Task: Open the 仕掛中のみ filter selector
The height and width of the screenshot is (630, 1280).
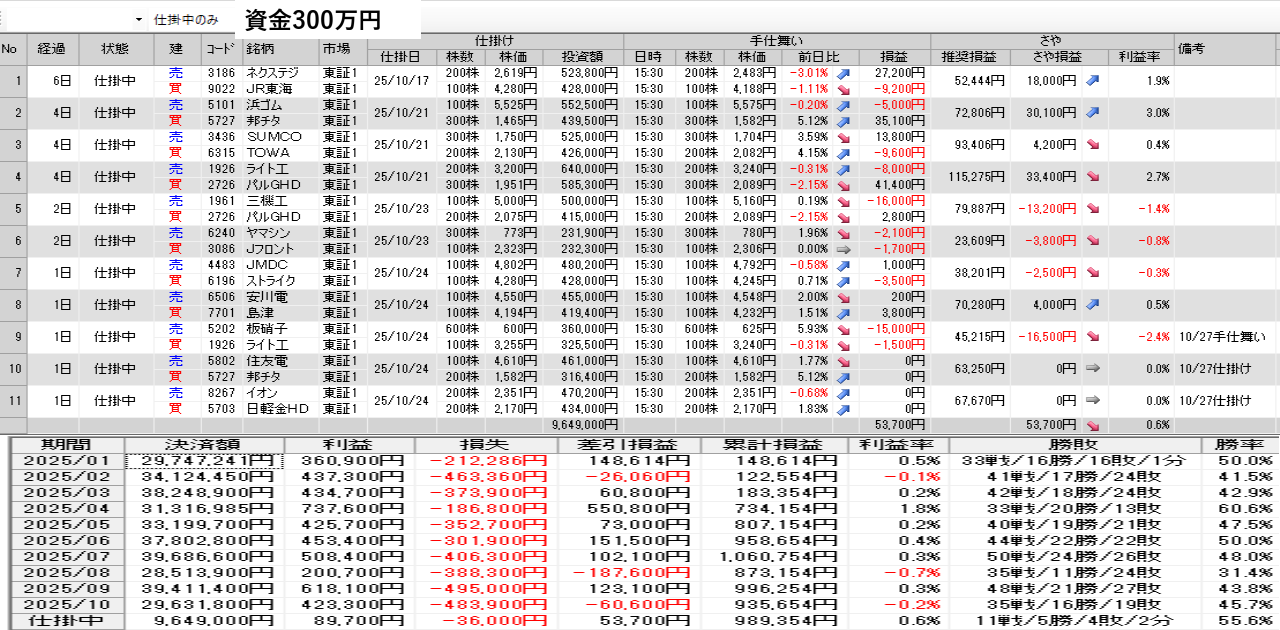Action: pos(190,20)
